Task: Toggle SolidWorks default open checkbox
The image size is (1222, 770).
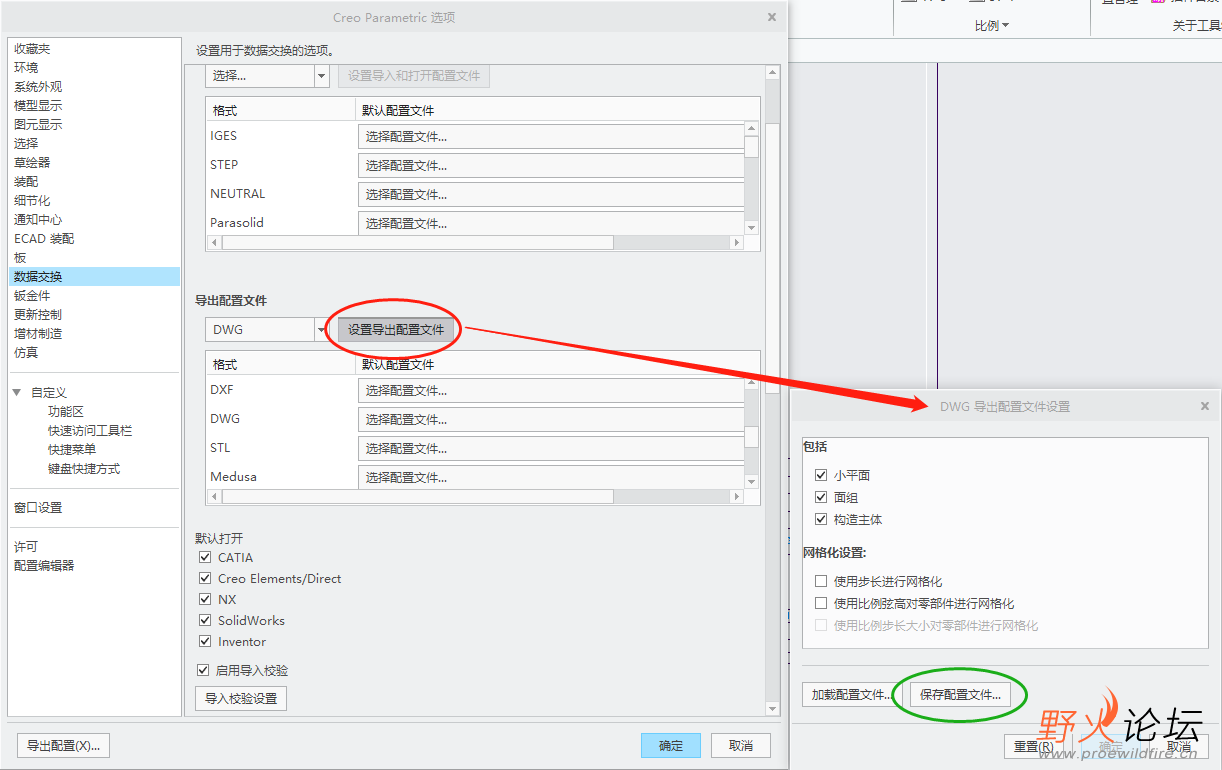Action: pyautogui.click(x=205, y=621)
